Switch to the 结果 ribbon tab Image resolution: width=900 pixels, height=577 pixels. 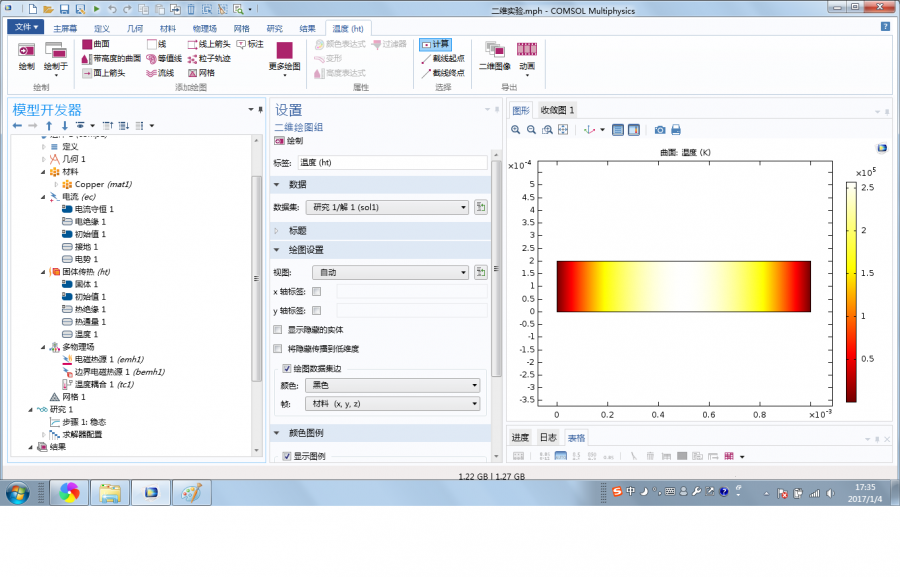307,28
